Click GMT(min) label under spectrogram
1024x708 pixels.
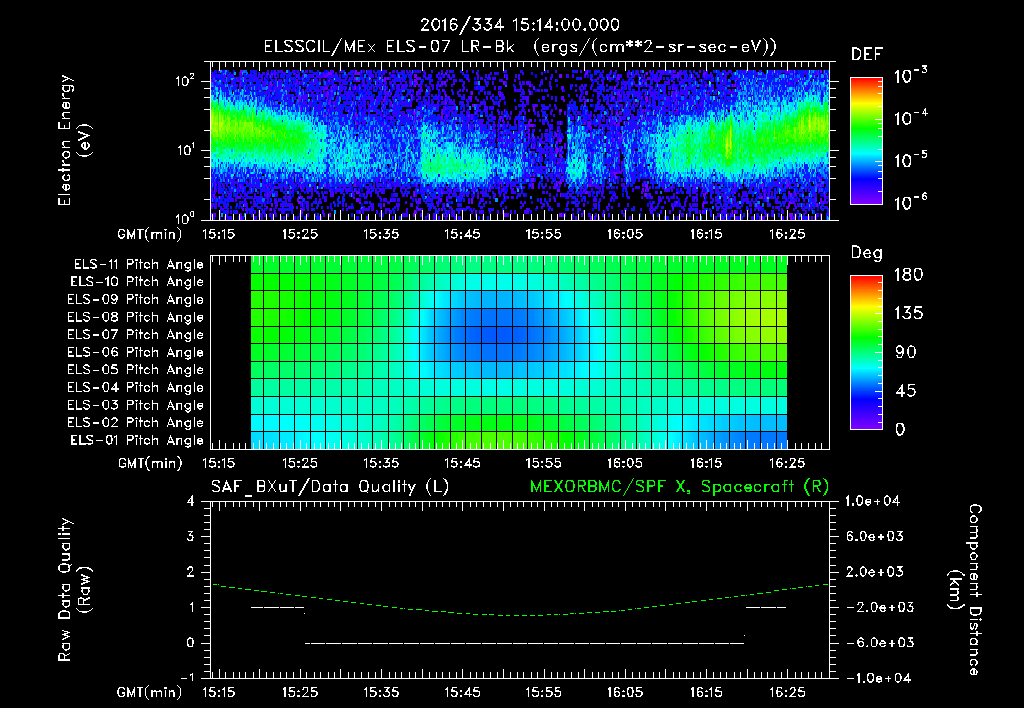pyautogui.click(x=150, y=234)
